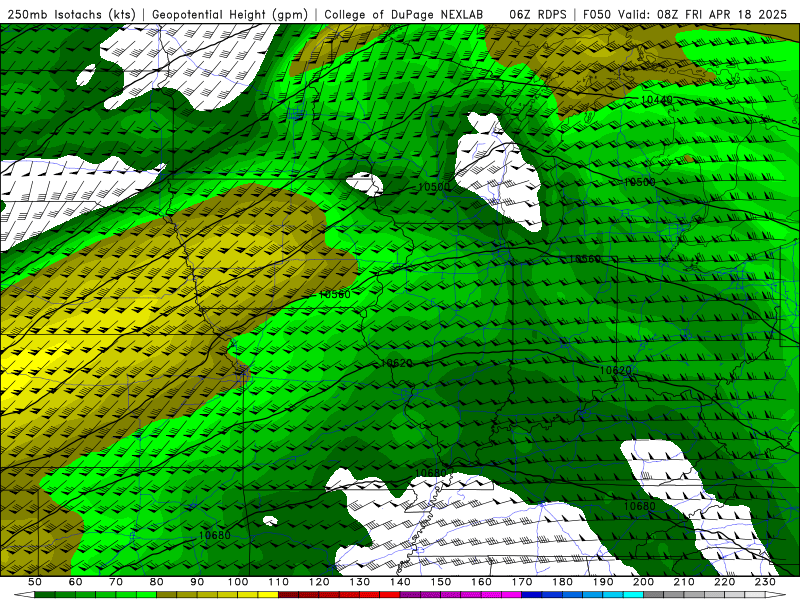Screen dimensions: 800x600
Task: Click the easternmost 10680 contour label
Action: [640, 506]
